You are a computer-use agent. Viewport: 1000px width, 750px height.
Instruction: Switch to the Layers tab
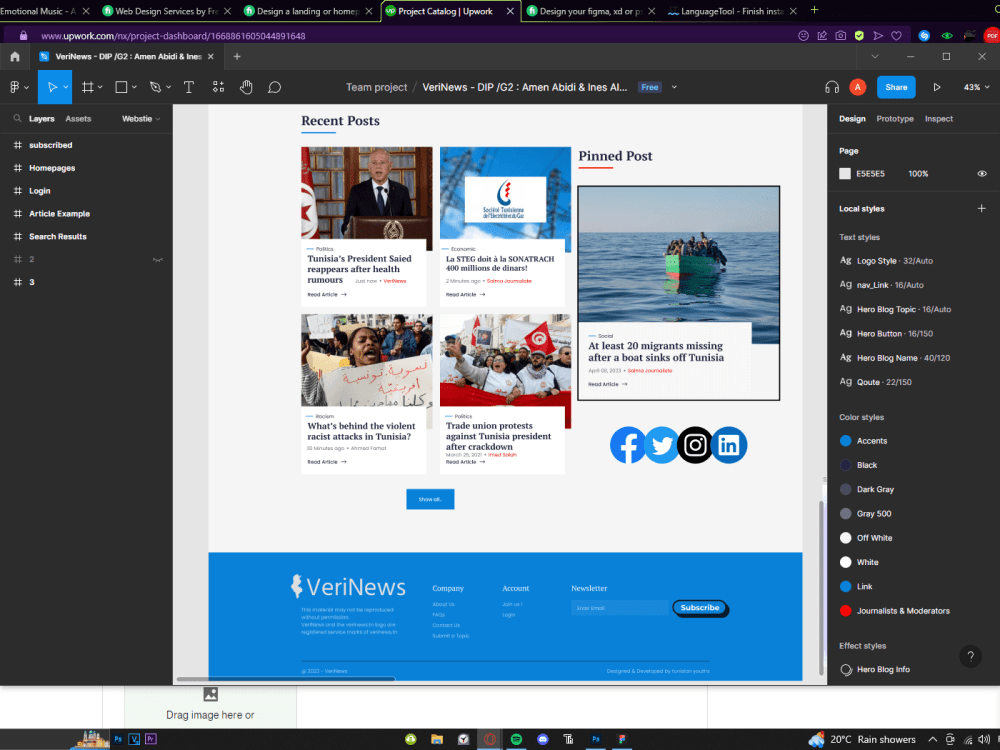tap(41, 119)
